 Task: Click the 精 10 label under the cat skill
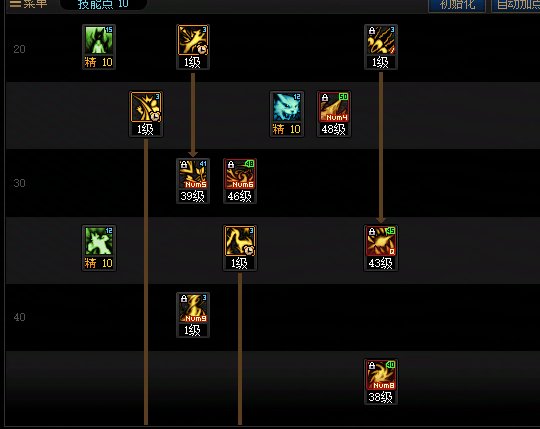click(287, 129)
